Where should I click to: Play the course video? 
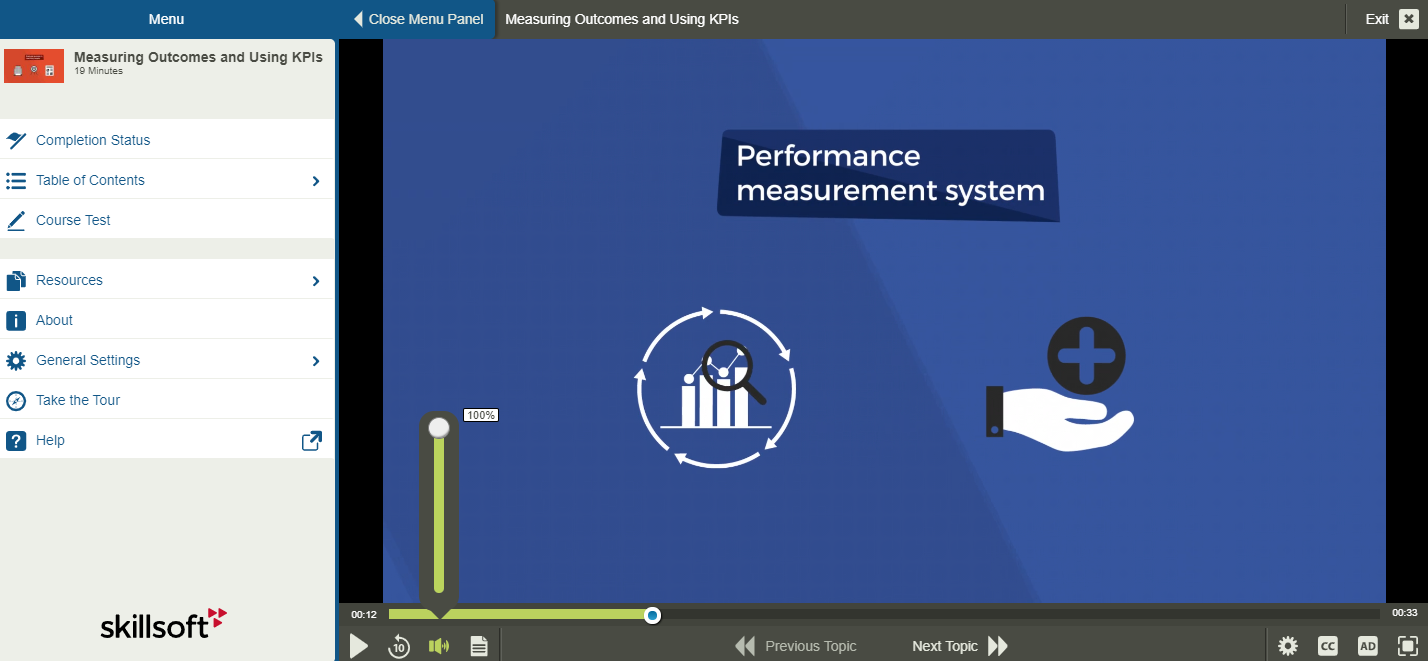(359, 646)
